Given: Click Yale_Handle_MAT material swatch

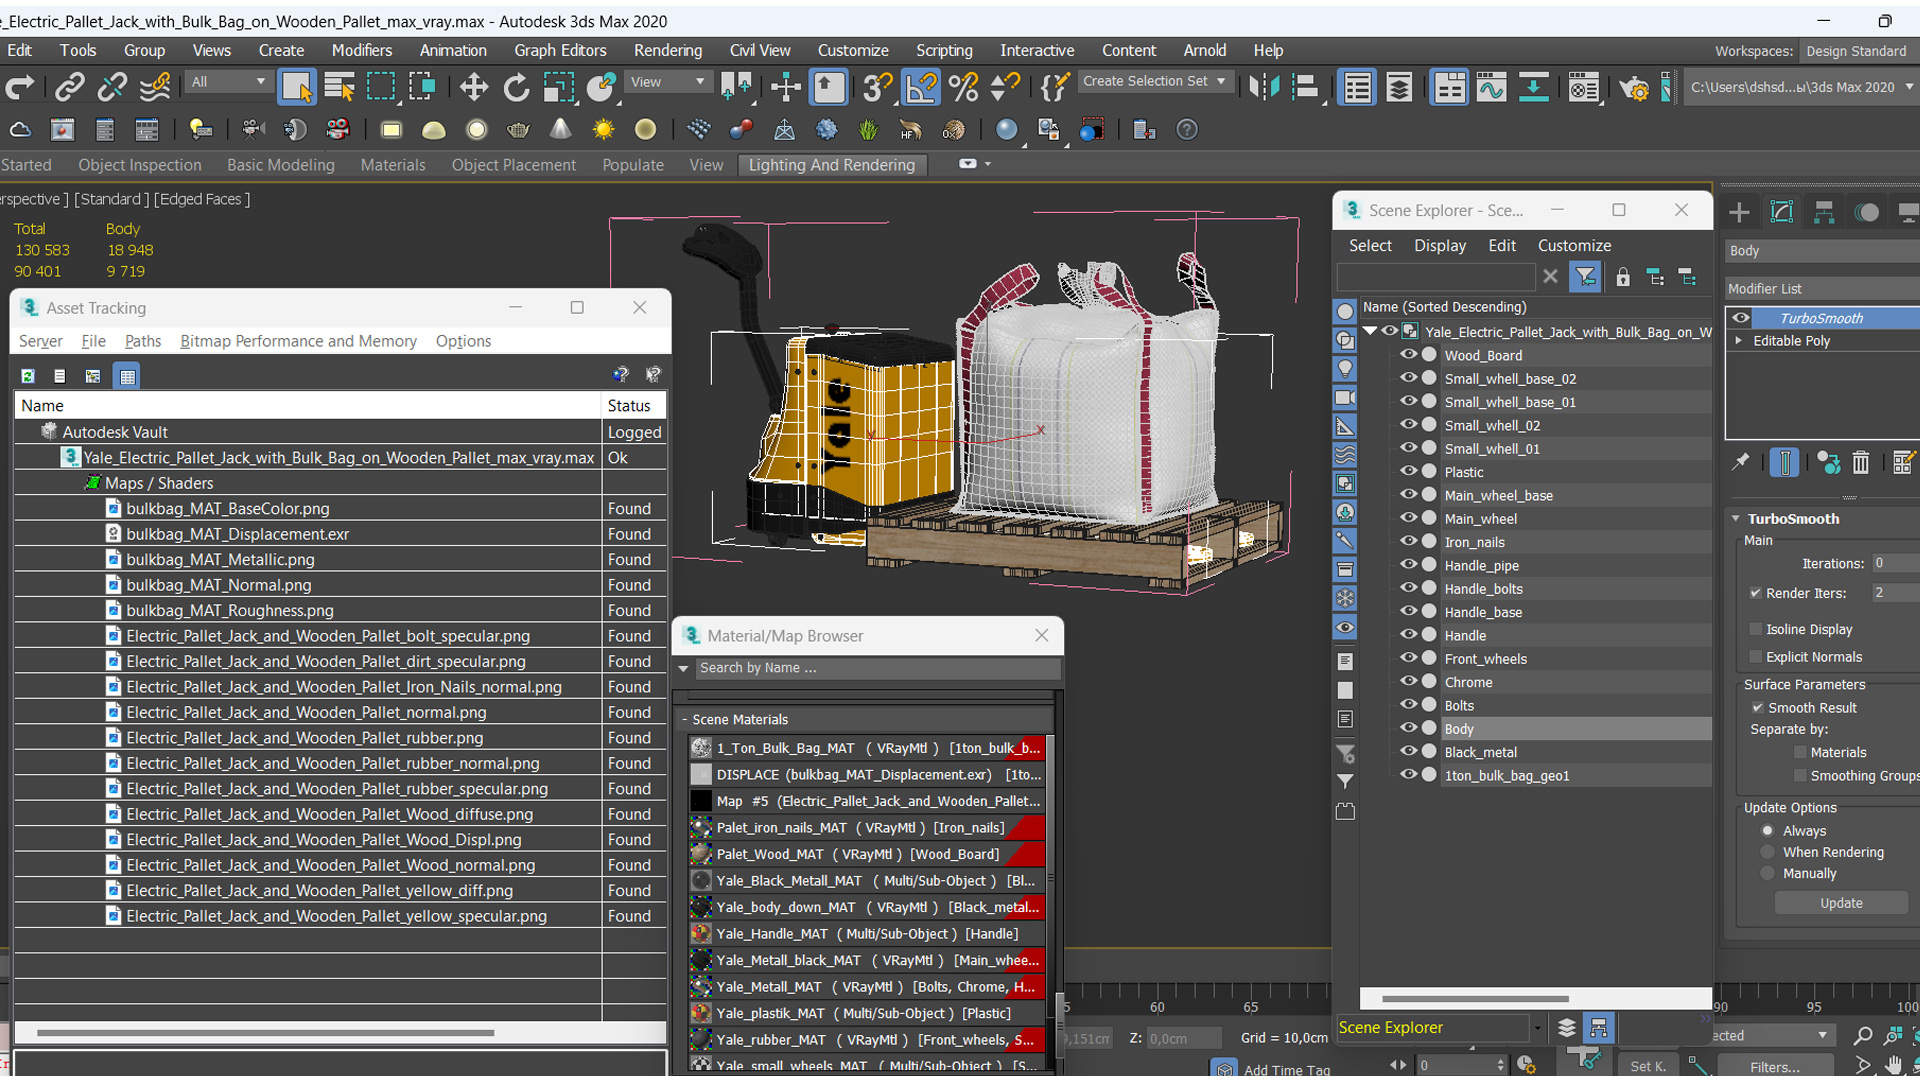Looking at the screenshot, I should click(x=701, y=934).
